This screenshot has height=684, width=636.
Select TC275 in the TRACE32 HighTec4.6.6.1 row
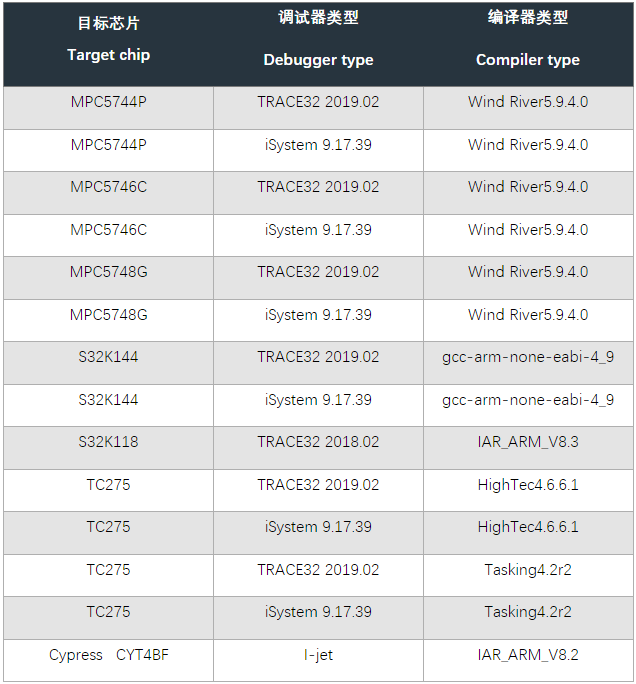coord(108,485)
